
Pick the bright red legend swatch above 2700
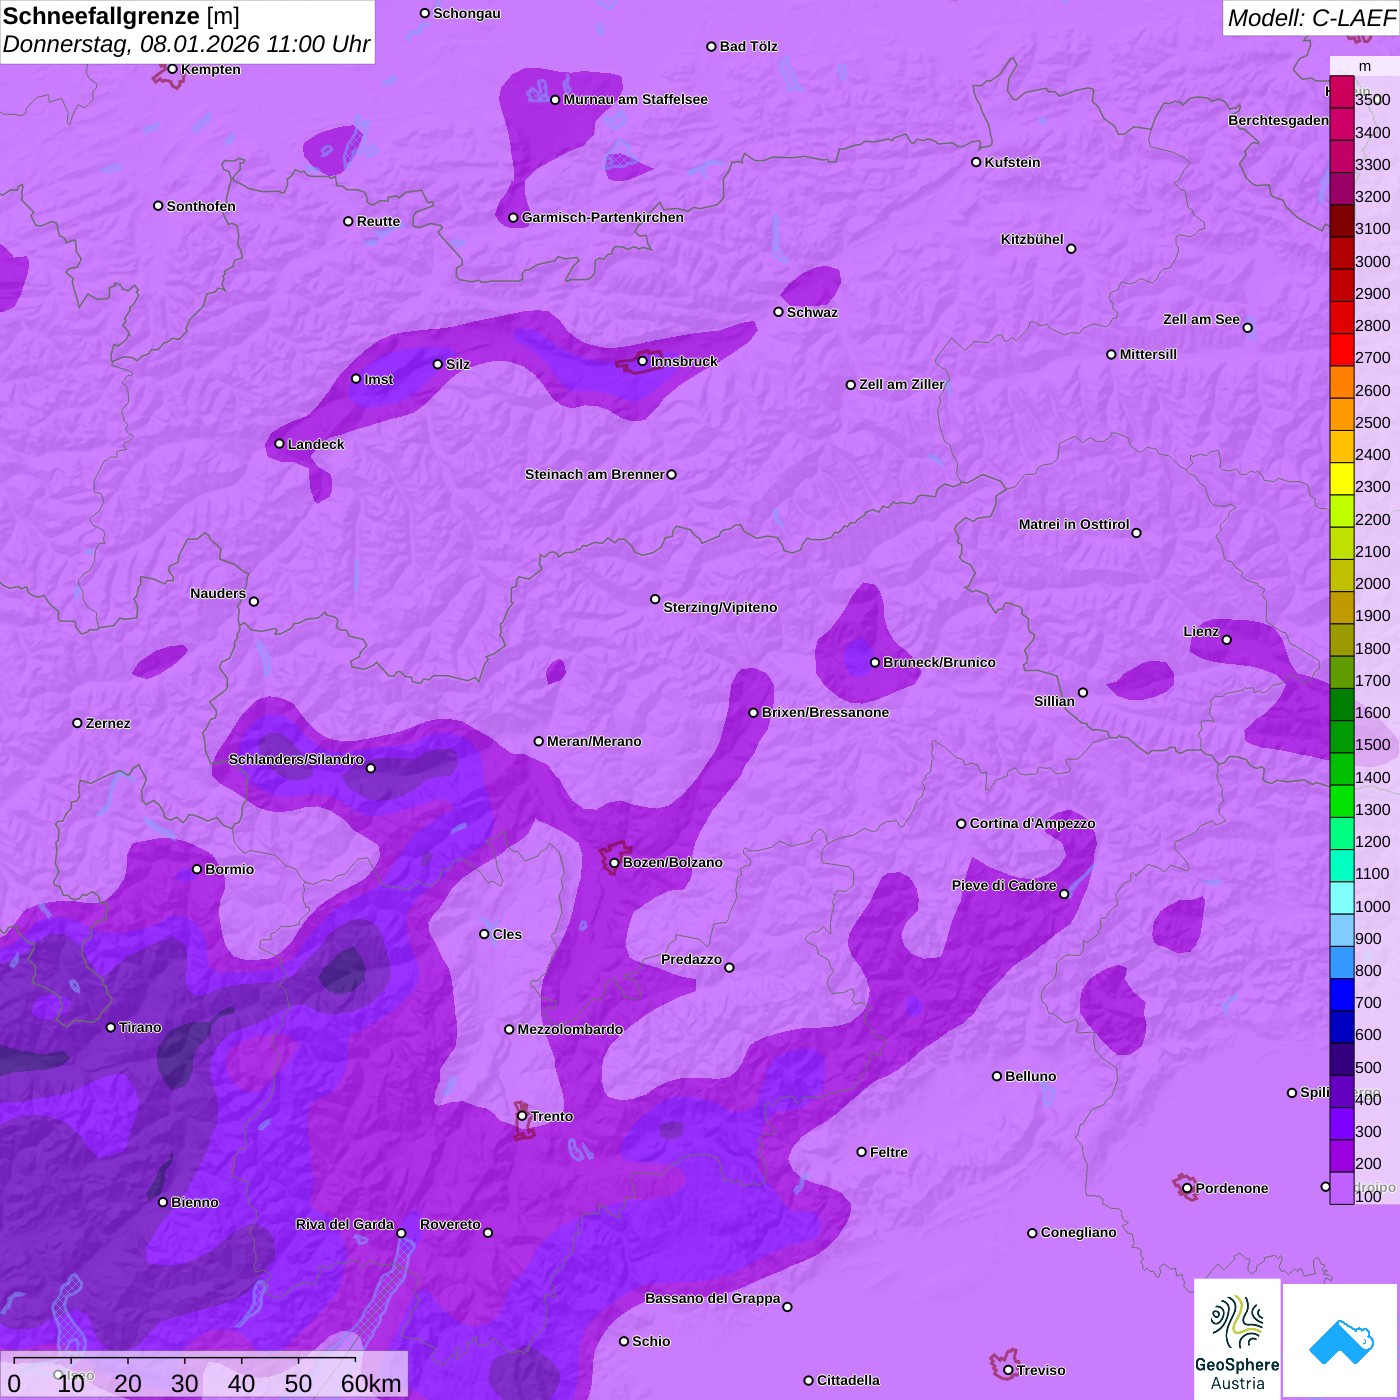tap(1342, 349)
